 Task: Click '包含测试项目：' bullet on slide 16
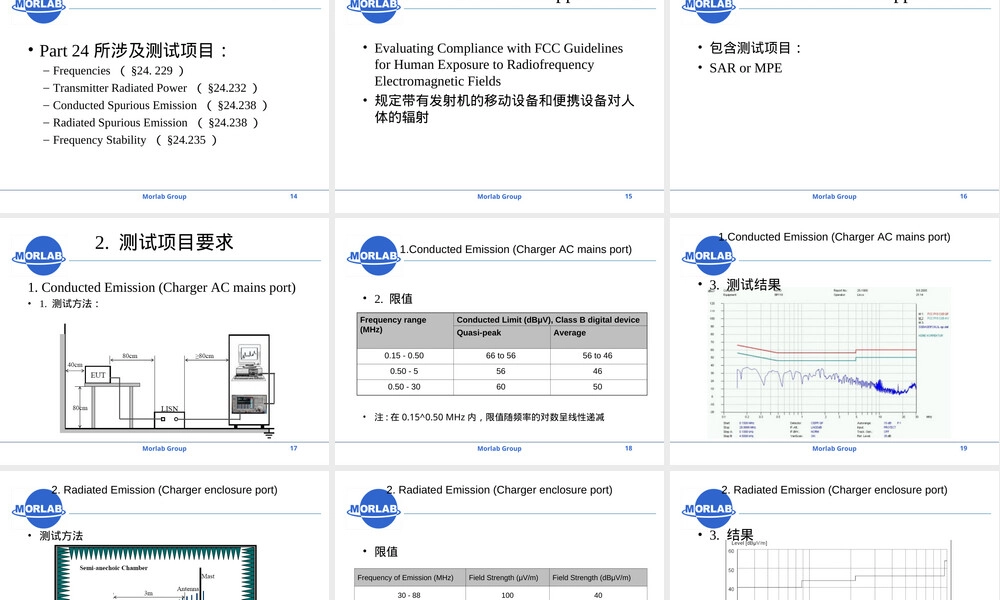click(756, 48)
